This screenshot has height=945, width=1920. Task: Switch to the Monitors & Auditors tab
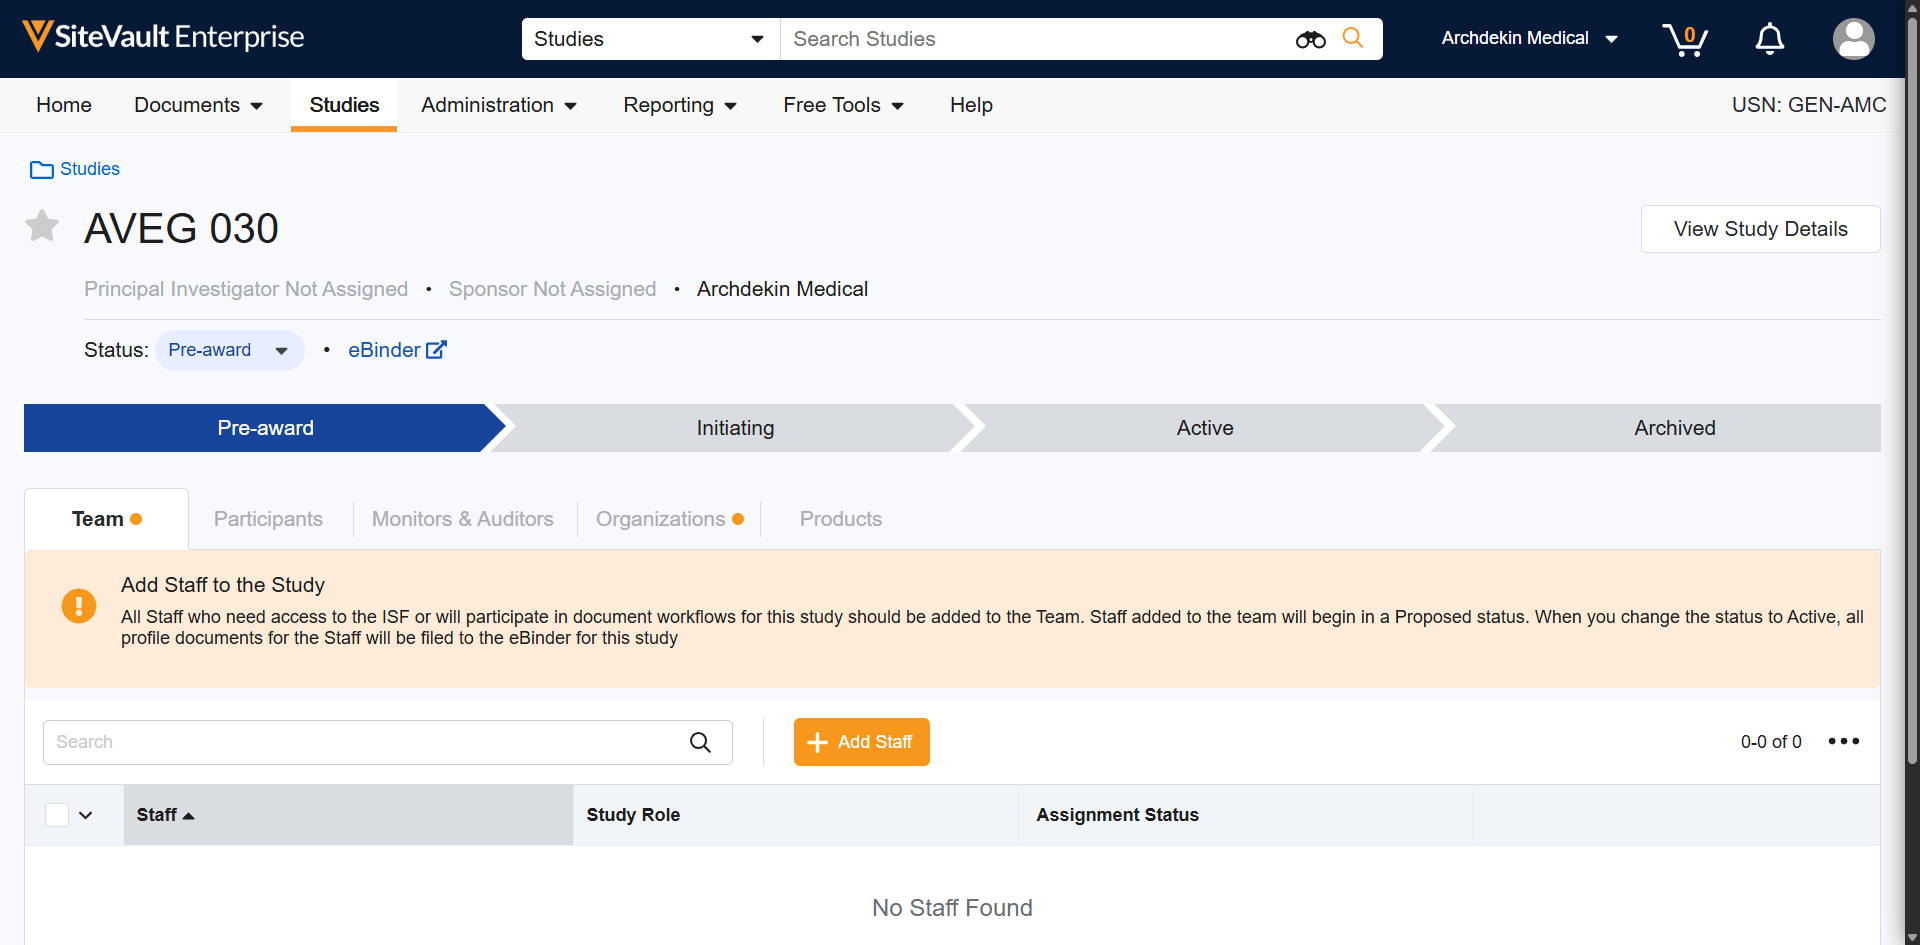click(x=463, y=519)
